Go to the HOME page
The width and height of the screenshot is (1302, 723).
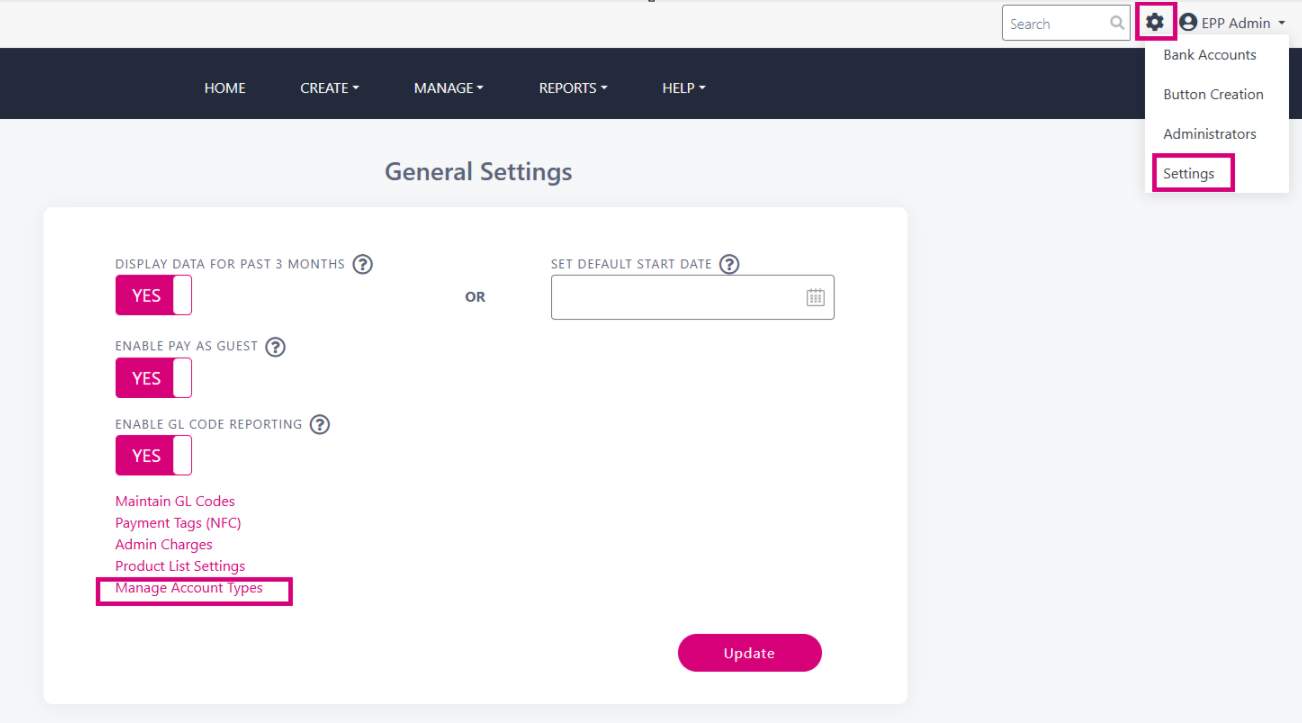pos(225,88)
